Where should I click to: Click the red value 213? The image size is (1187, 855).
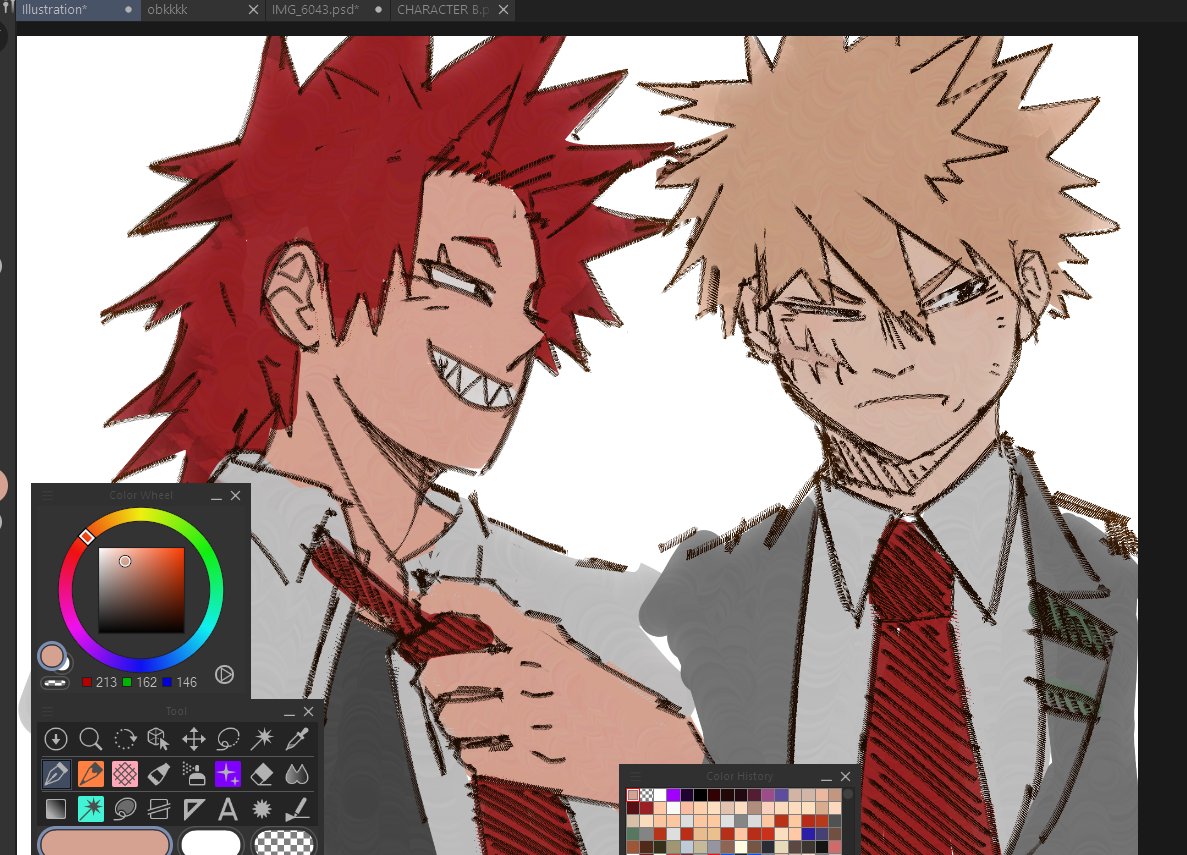click(x=106, y=682)
